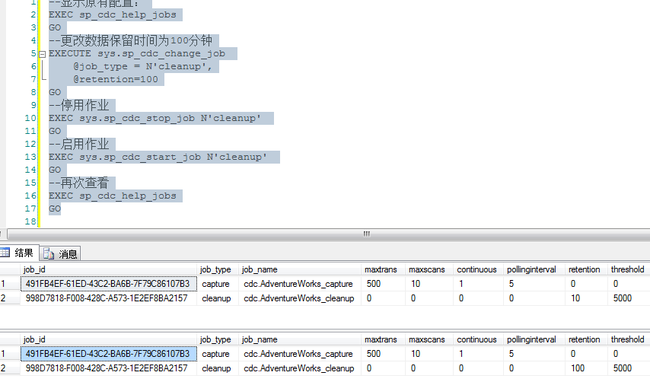
Task: Select threshold value 5000 in second grid
Action: tap(628, 368)
